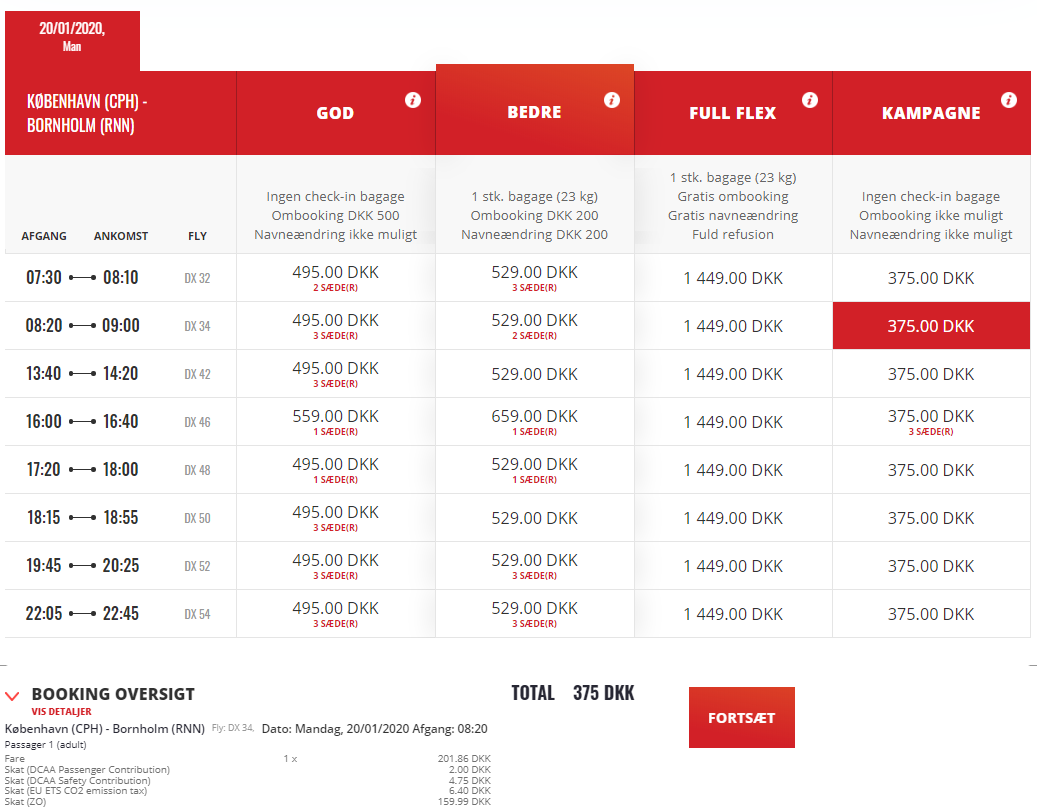Select KAMPAGNE fare for 17:20 flight DX 48
This screenshot has width=1037, height=809.
click(x=931, y=470)
